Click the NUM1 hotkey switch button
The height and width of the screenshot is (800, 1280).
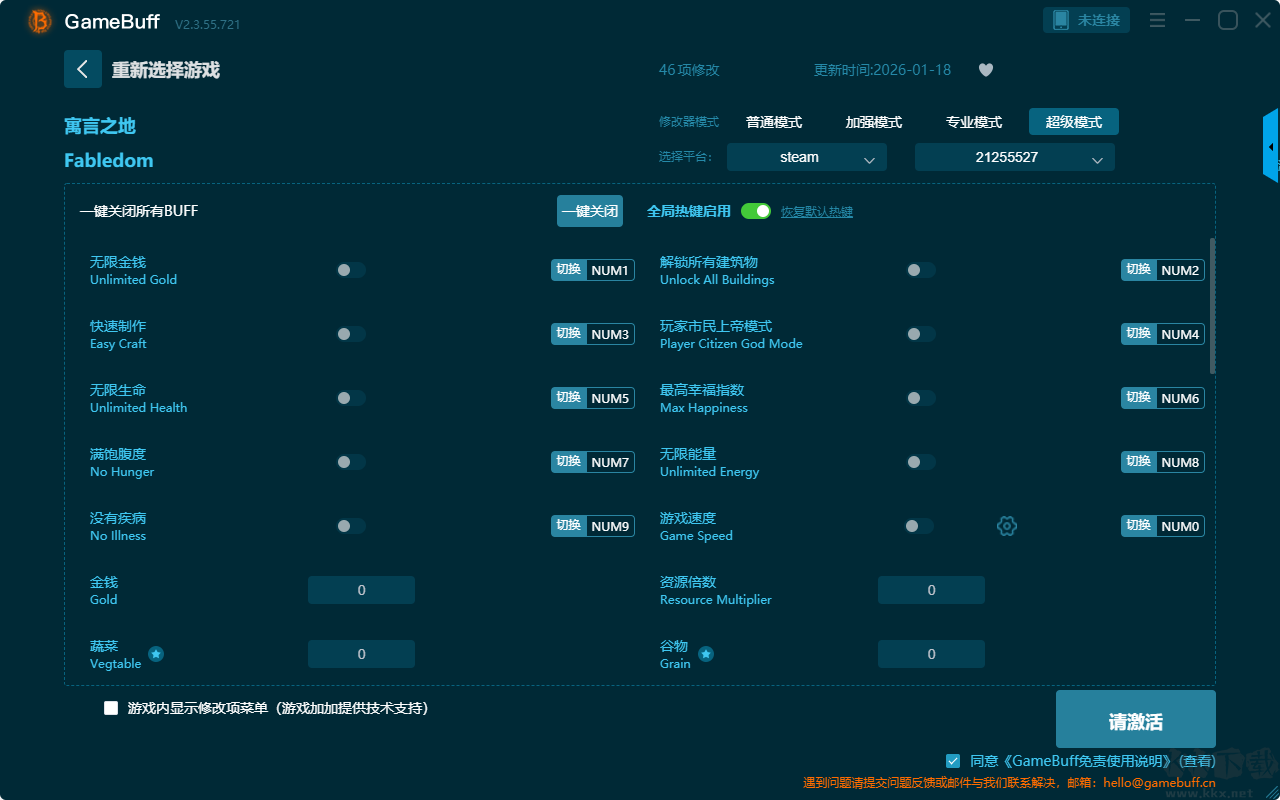593,270
